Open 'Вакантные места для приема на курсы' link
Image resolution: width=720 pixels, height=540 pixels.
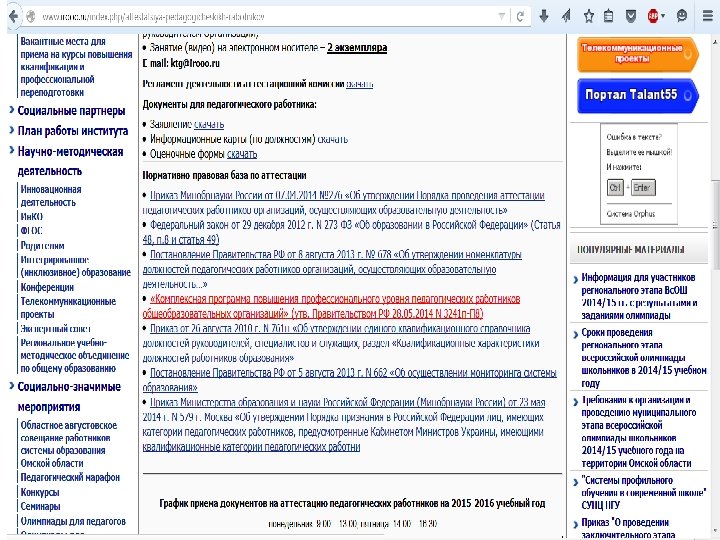[x=76, y=67]
